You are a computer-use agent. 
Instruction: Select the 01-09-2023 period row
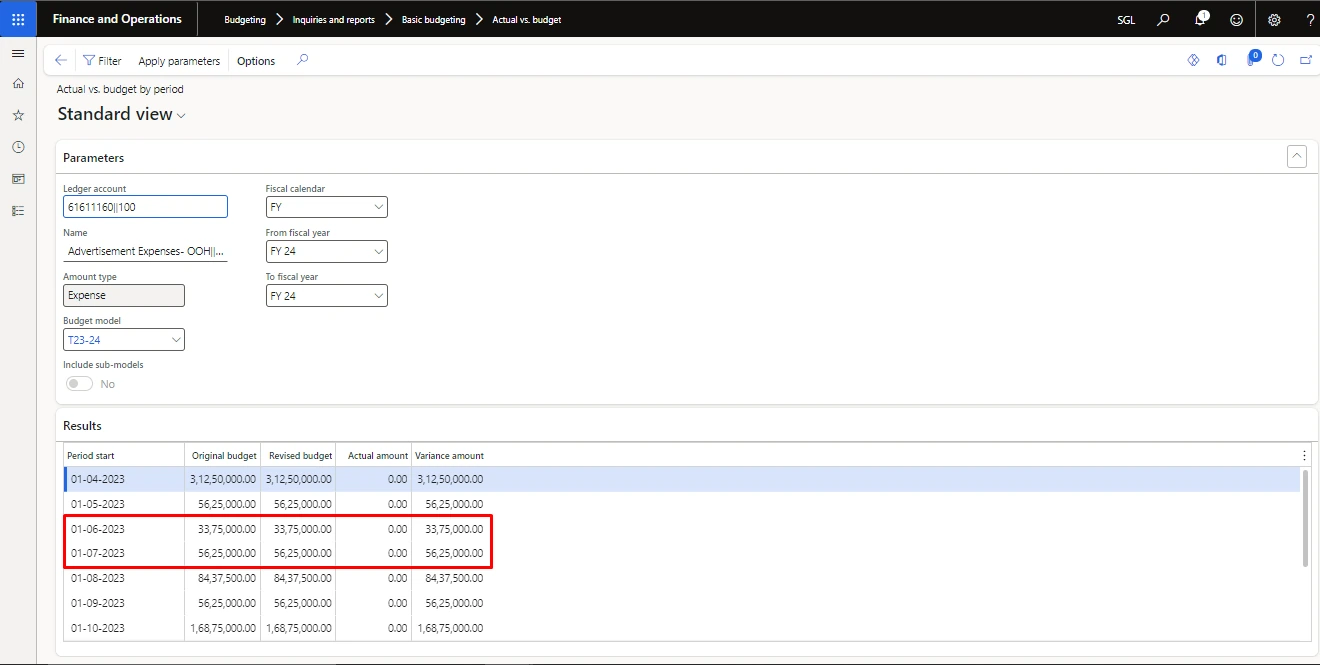pyautogui.click(x=682, y=603)
